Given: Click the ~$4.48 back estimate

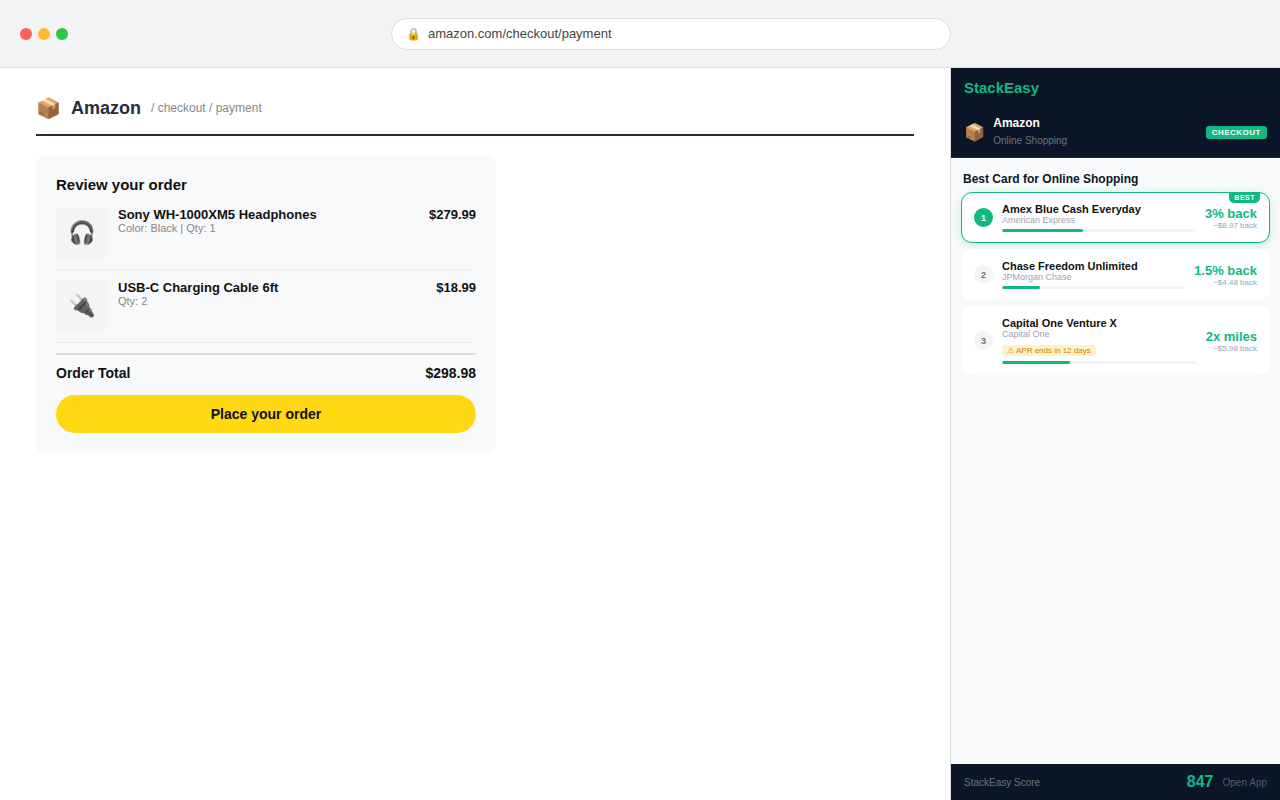Looking at the screenshot, I should point(1235,283).
